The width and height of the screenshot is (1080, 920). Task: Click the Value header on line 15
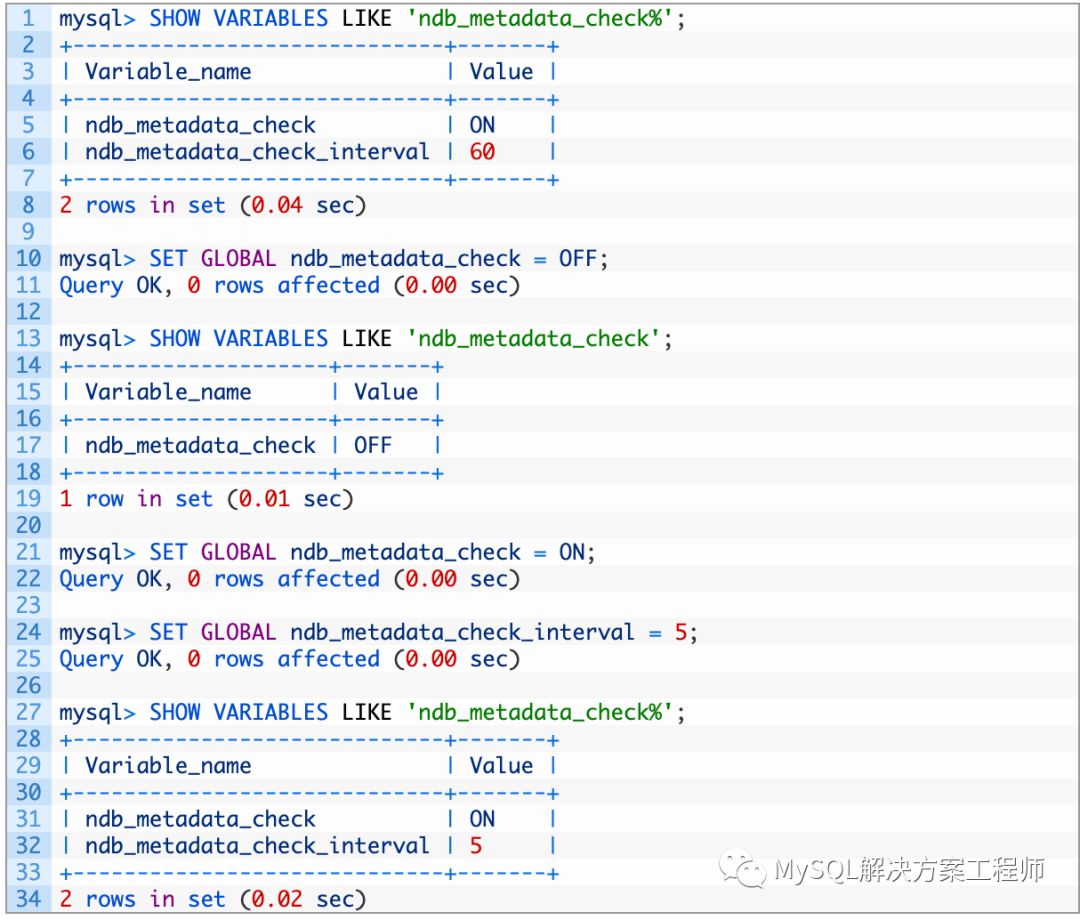386,392
